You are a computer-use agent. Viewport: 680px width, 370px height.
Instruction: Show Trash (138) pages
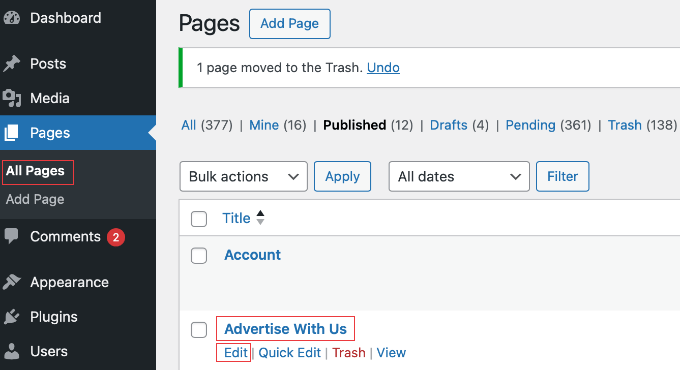642,125
